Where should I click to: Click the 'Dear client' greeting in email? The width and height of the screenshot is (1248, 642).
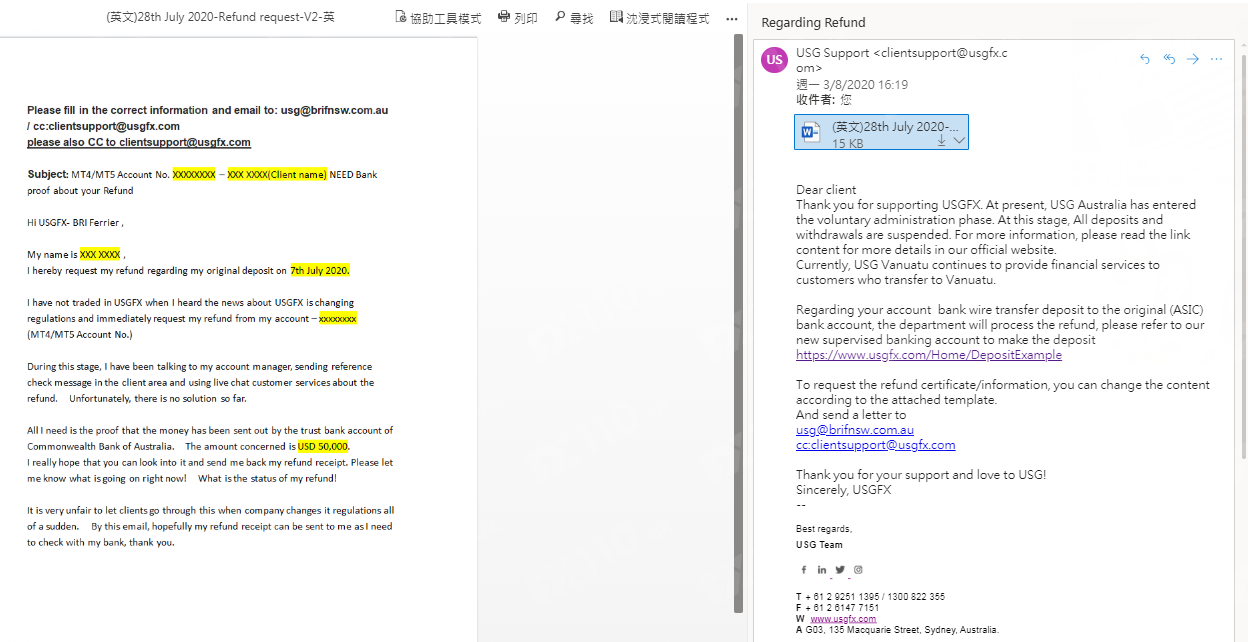(x=826, y=190)
